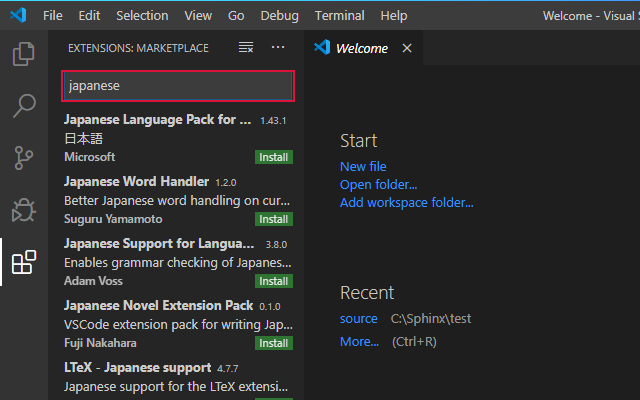
Task: Click the VS Code logo icon
Action: pos(18,16)
